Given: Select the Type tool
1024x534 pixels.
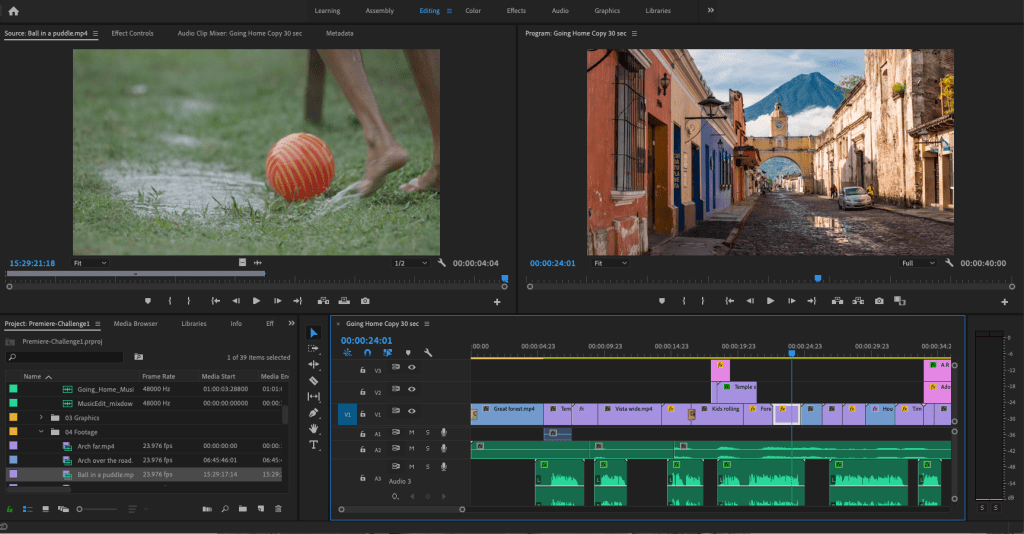Looking at the screenshot, I should click(x=313, y=444).
